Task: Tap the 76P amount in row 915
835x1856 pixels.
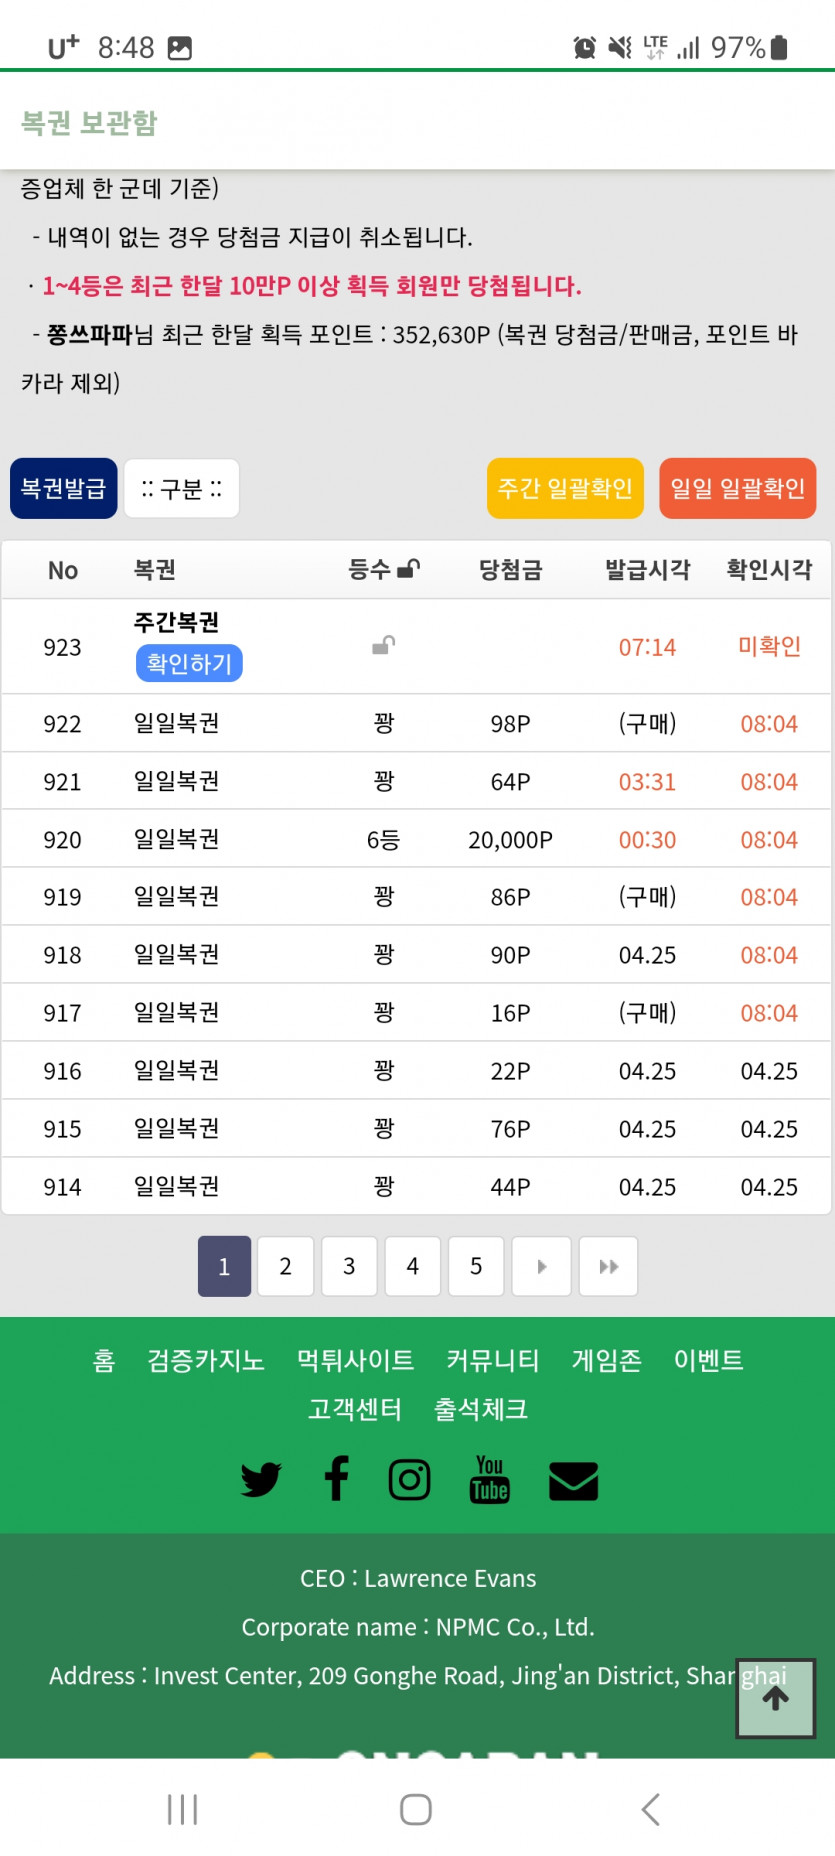Action: coord(511,1129)
